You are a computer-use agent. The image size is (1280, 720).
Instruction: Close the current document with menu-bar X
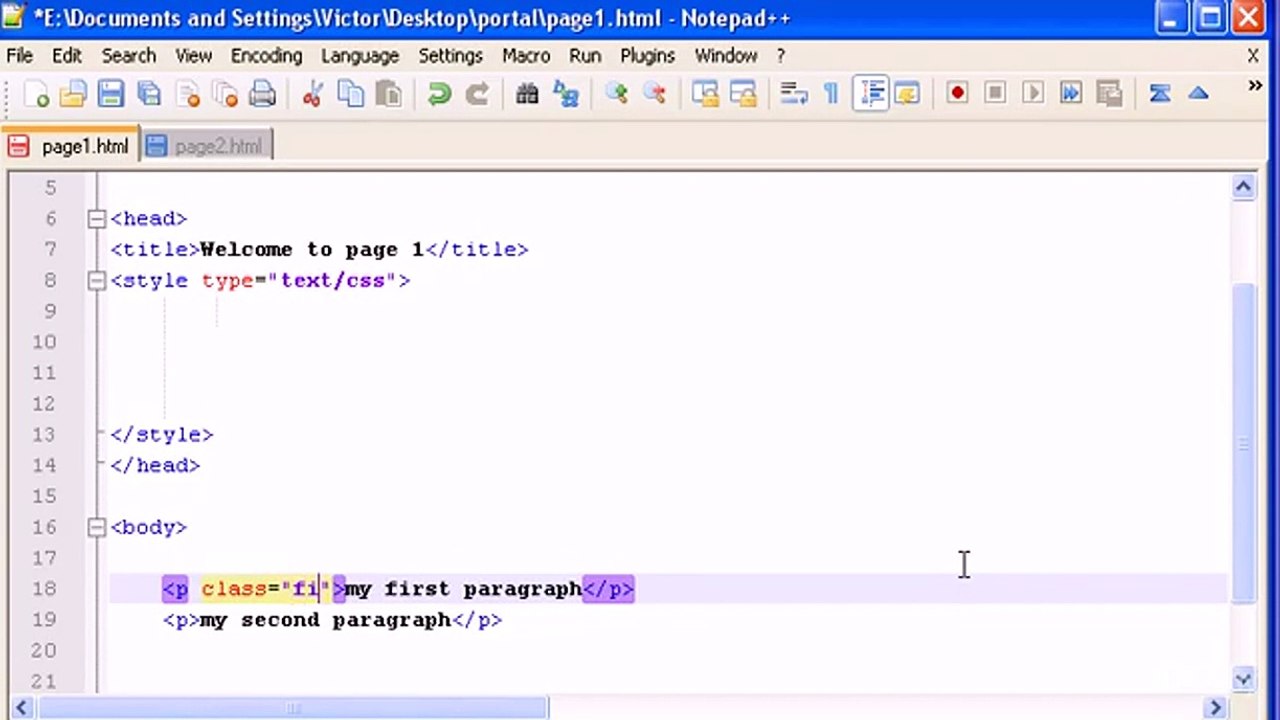1253,56
